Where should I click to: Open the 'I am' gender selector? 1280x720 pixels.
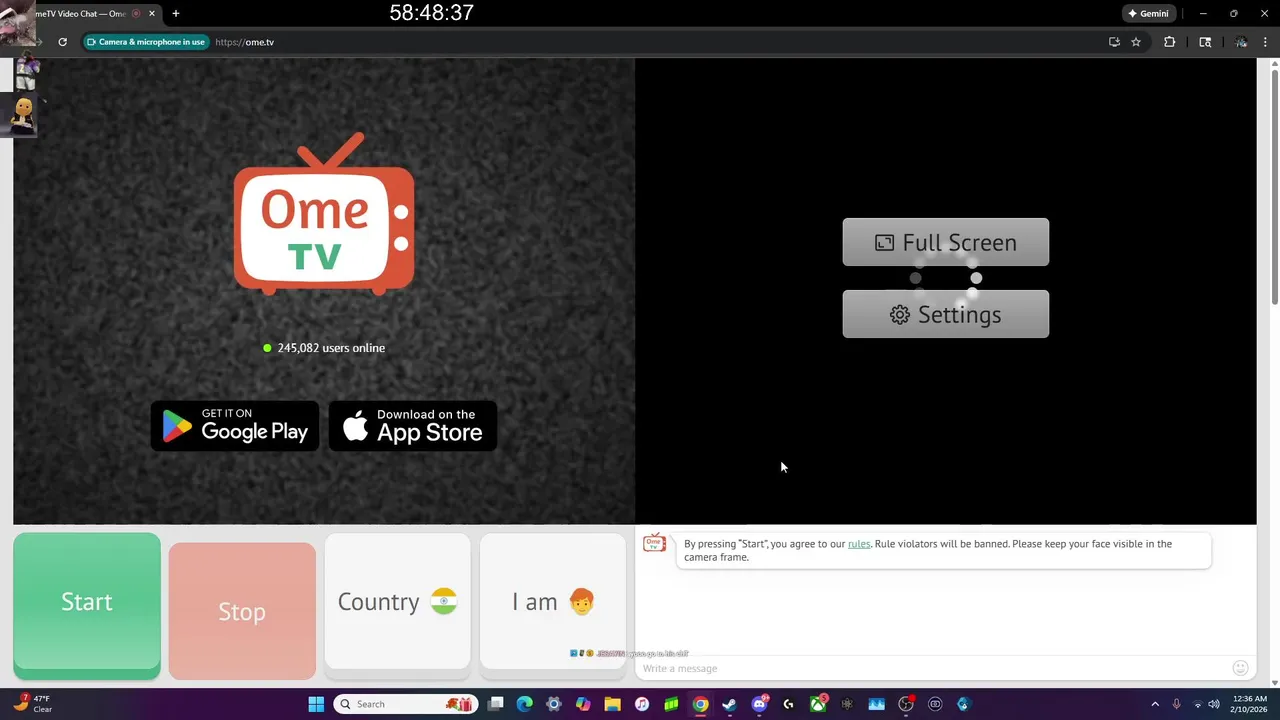[x=553, y=601]
